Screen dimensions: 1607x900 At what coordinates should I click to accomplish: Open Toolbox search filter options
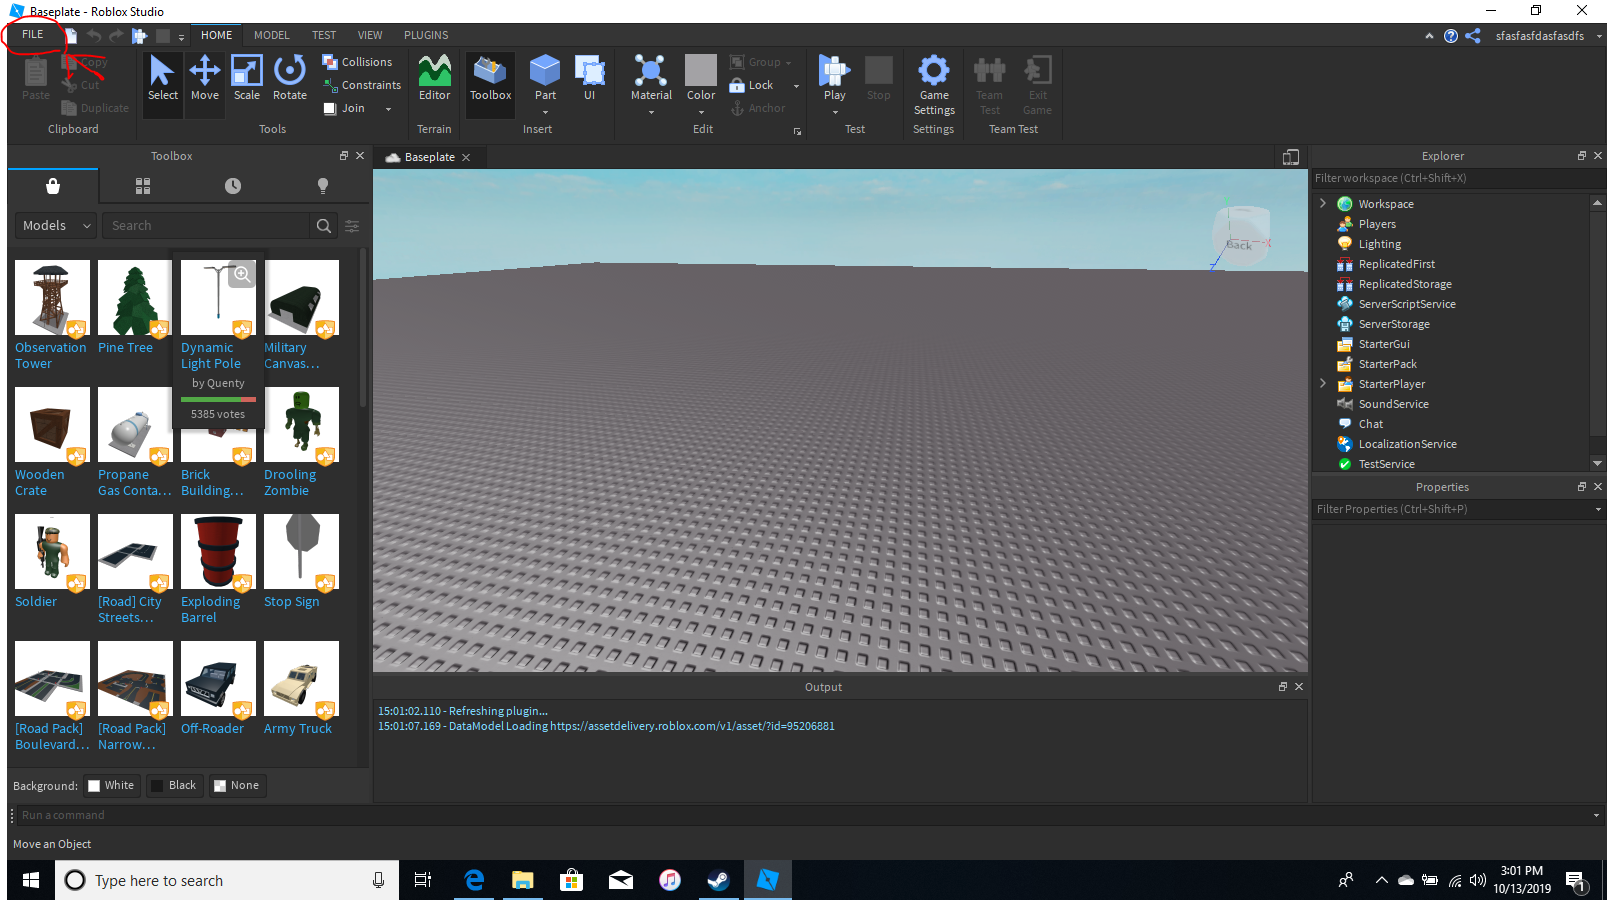[x=352, y=226]
